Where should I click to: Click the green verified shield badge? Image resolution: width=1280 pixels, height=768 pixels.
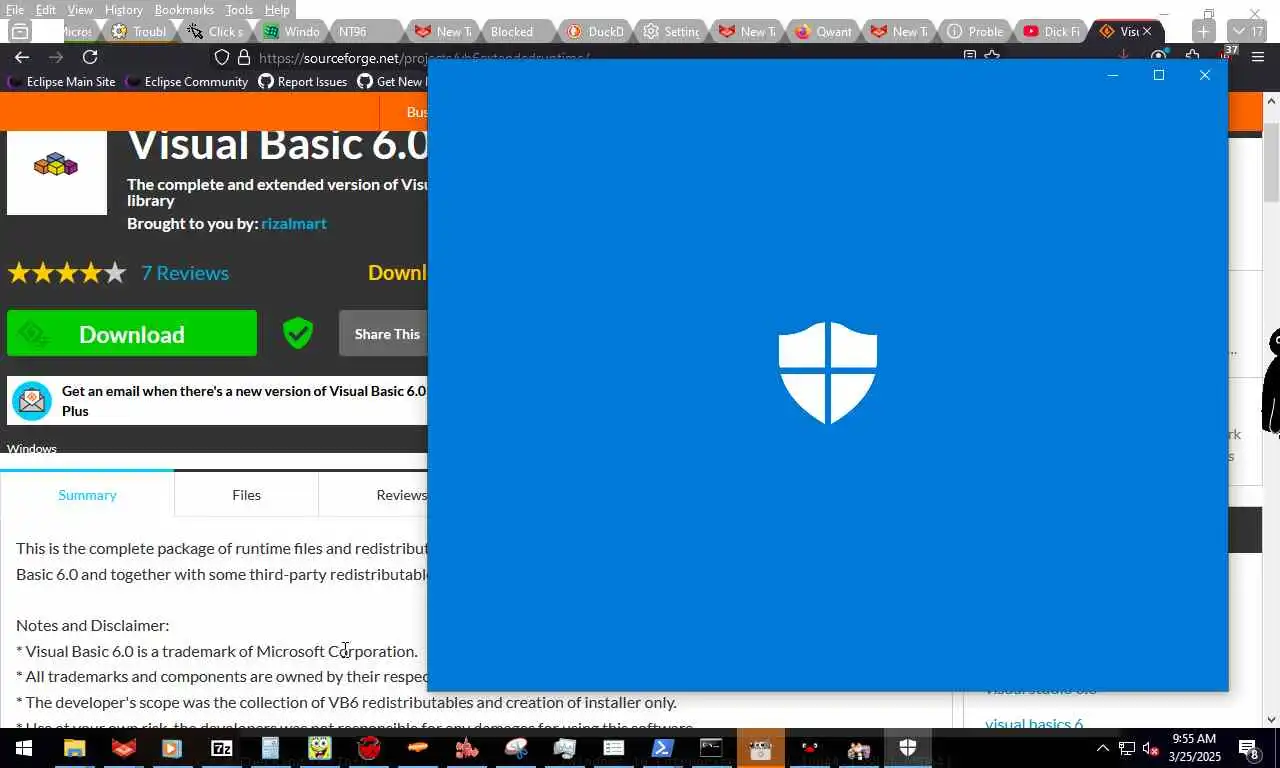click(298, 333)
